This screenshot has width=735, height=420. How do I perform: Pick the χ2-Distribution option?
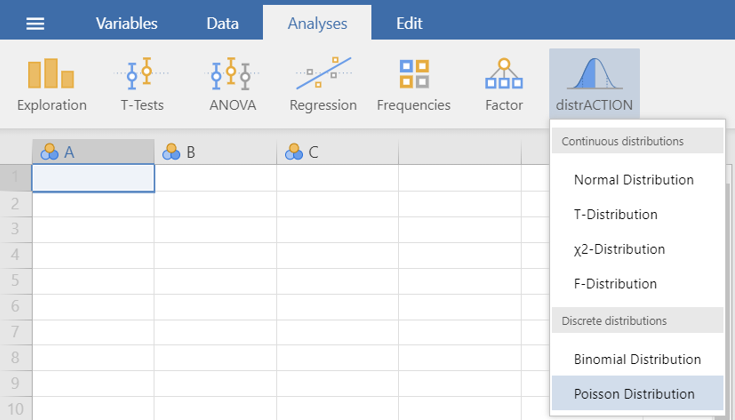click(x=619, y=249)
